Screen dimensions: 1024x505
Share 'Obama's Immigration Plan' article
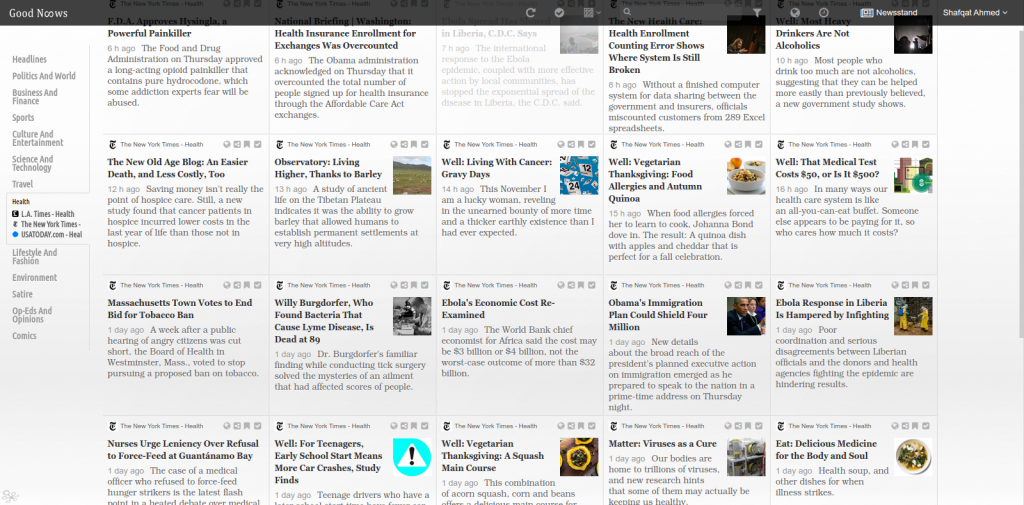[739, 285]
